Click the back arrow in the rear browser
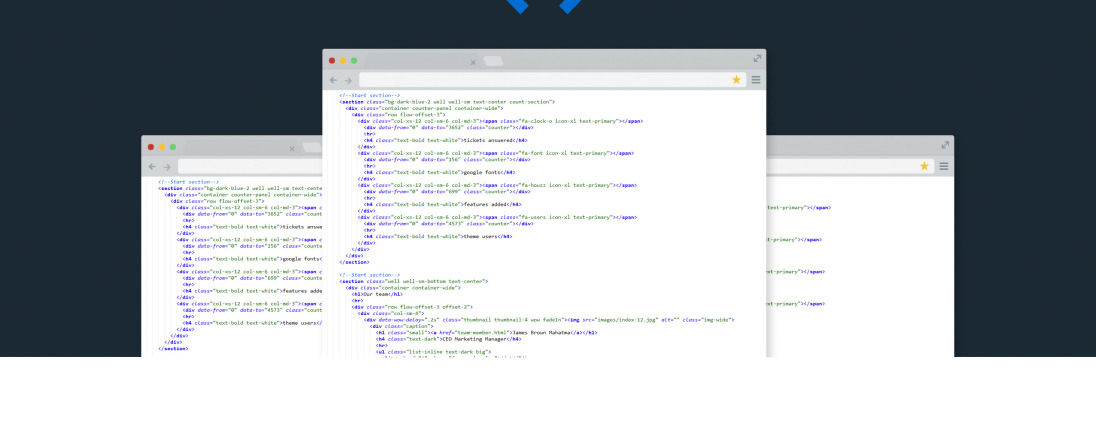 pyautogui.click(x=152, y=166)
